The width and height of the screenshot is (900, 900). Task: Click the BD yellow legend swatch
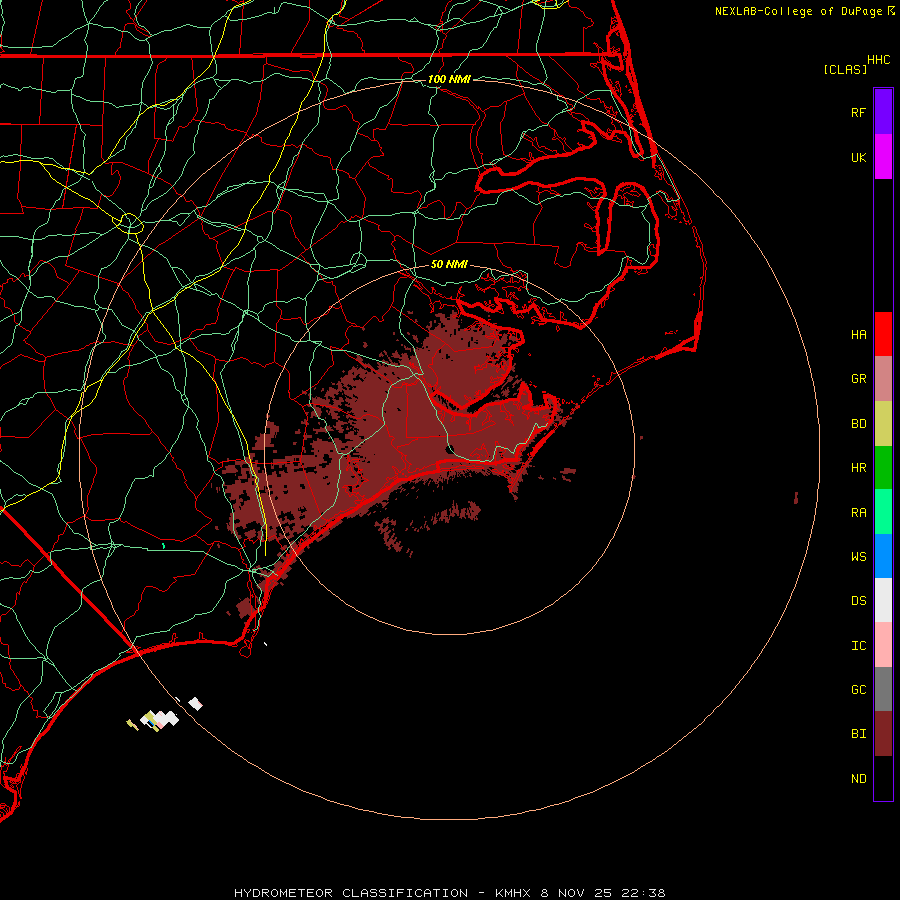883,424
